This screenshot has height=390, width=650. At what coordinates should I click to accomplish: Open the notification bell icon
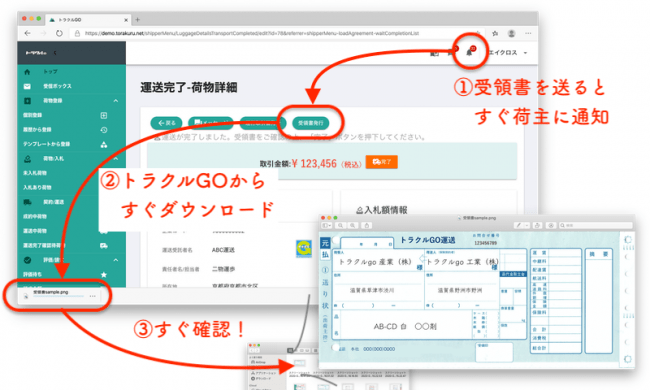point(469,53)
